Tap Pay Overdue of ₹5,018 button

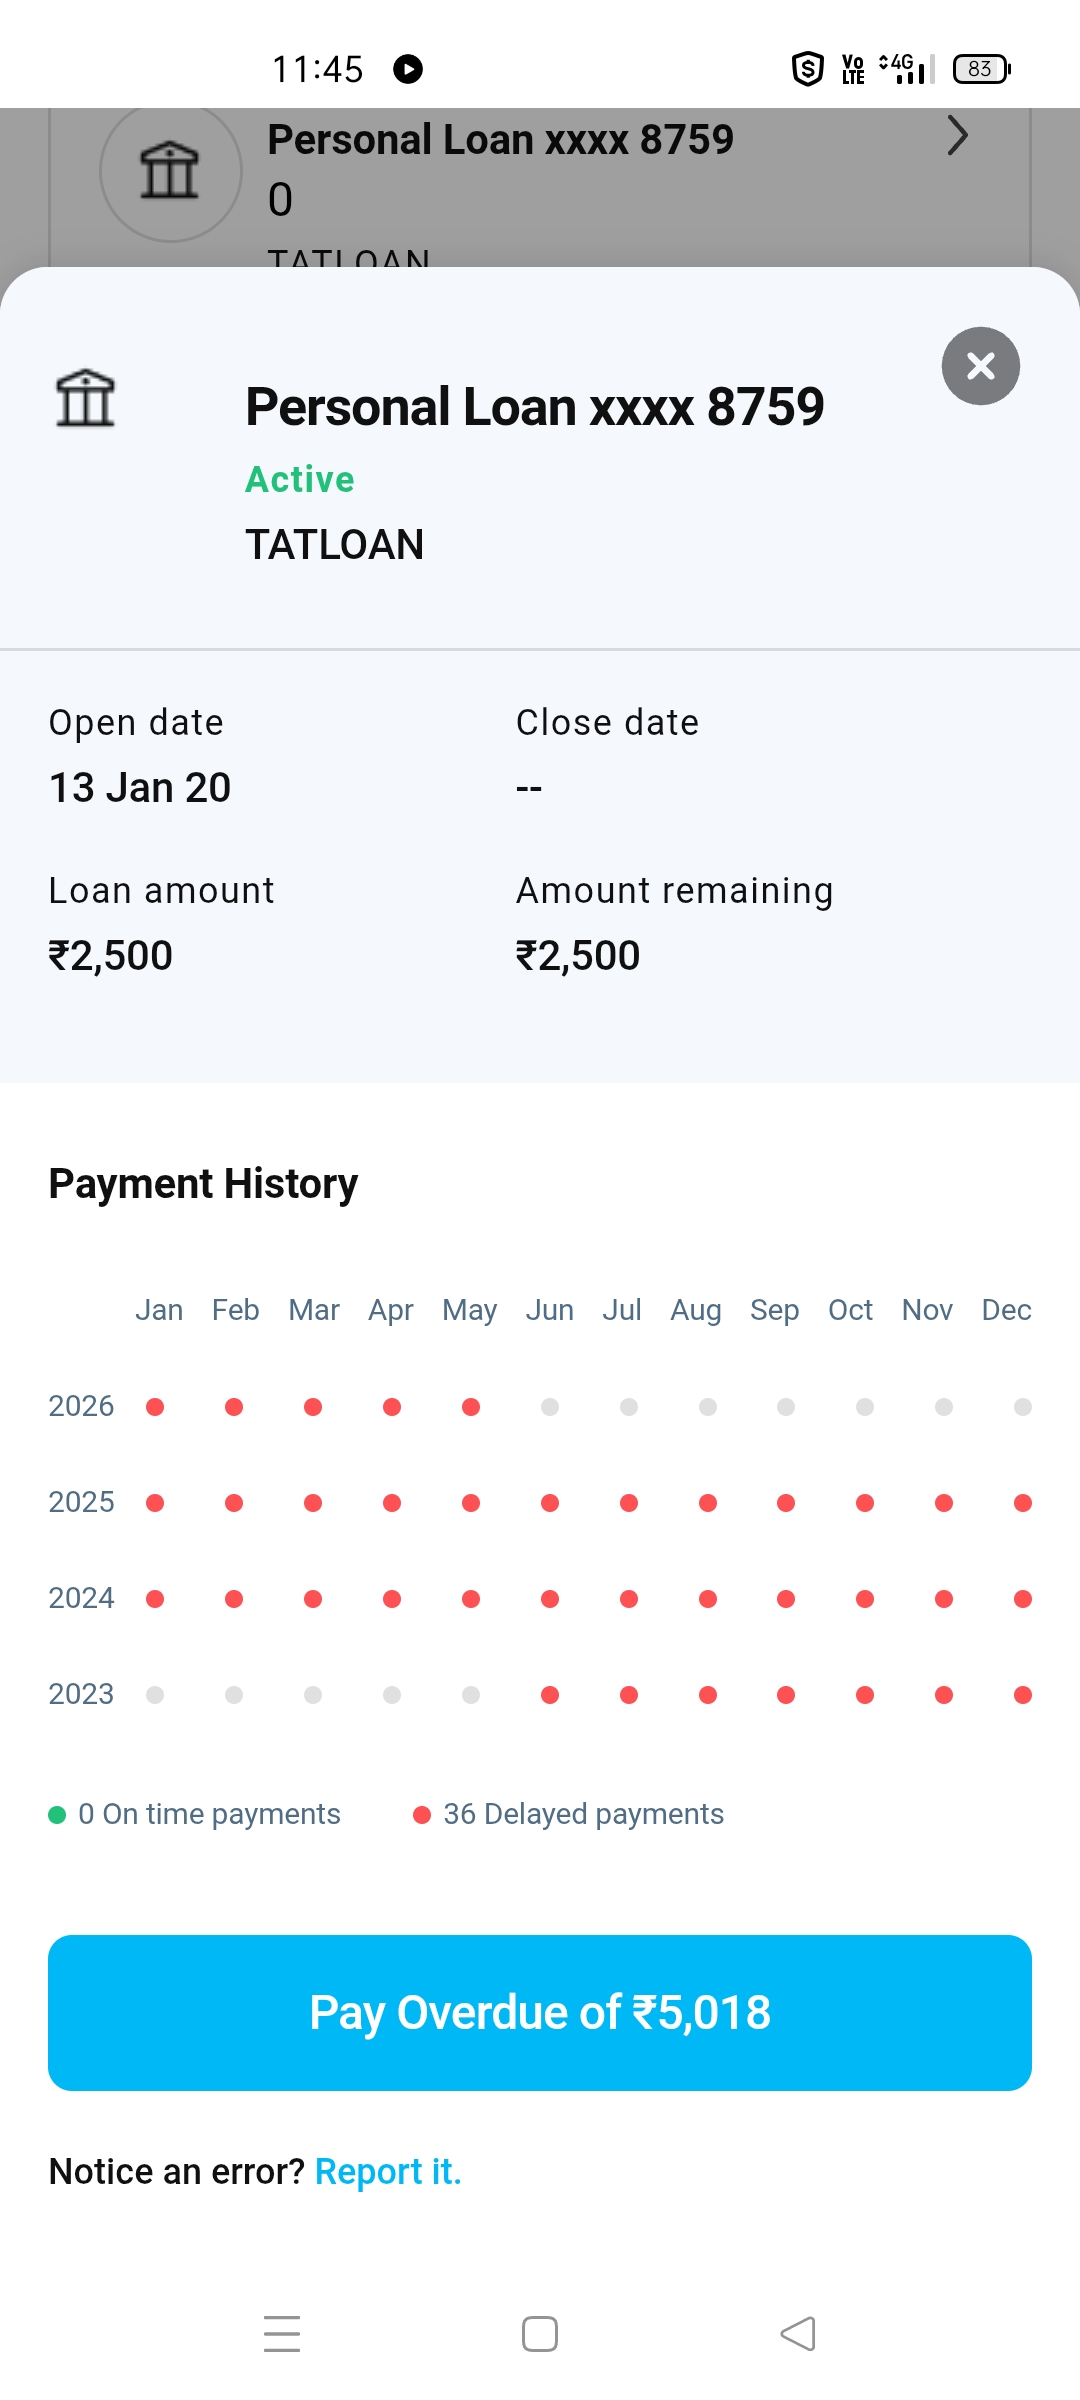[540, 2013]
